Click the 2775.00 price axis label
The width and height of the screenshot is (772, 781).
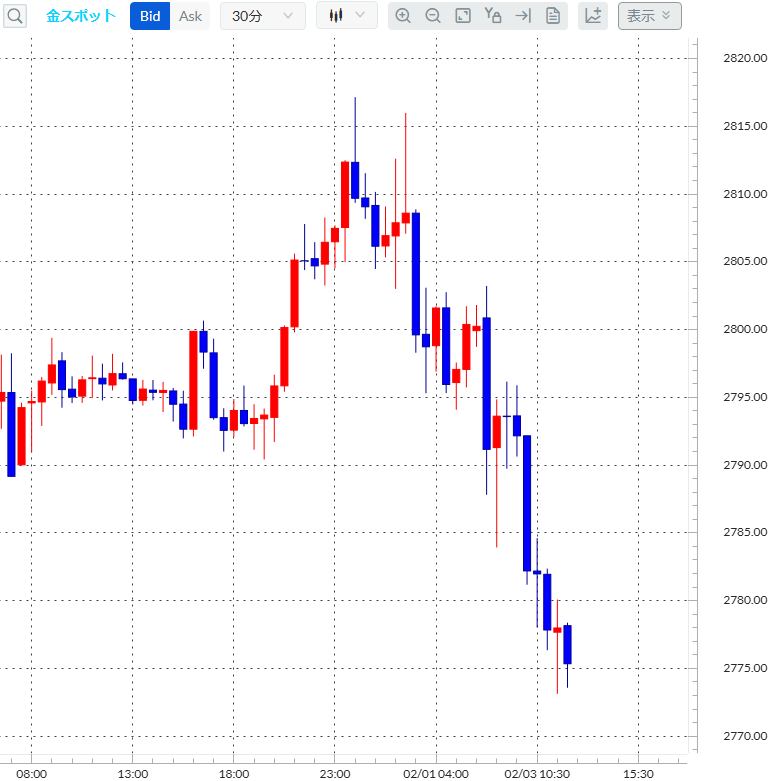[x=745, y=668]
